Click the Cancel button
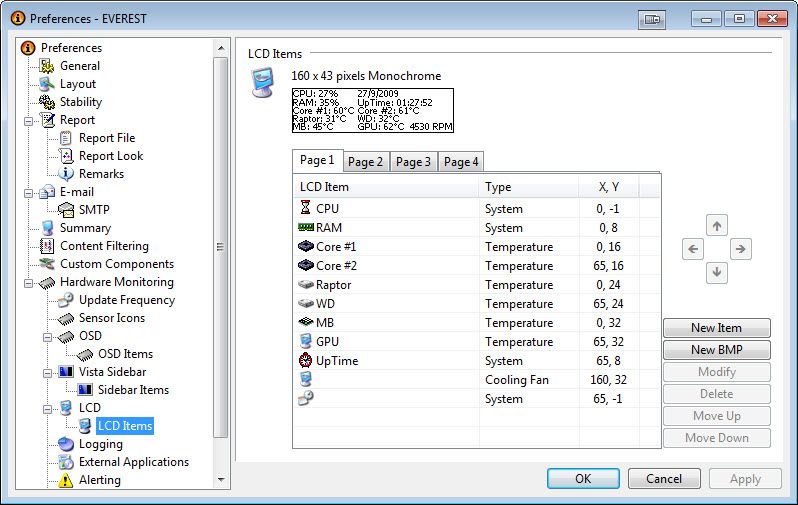798x505 pixels. click(664, 479)
